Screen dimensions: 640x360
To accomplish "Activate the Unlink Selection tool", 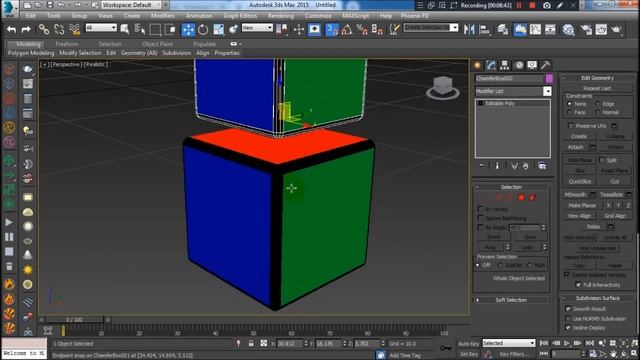I will [x=59, y=29].
